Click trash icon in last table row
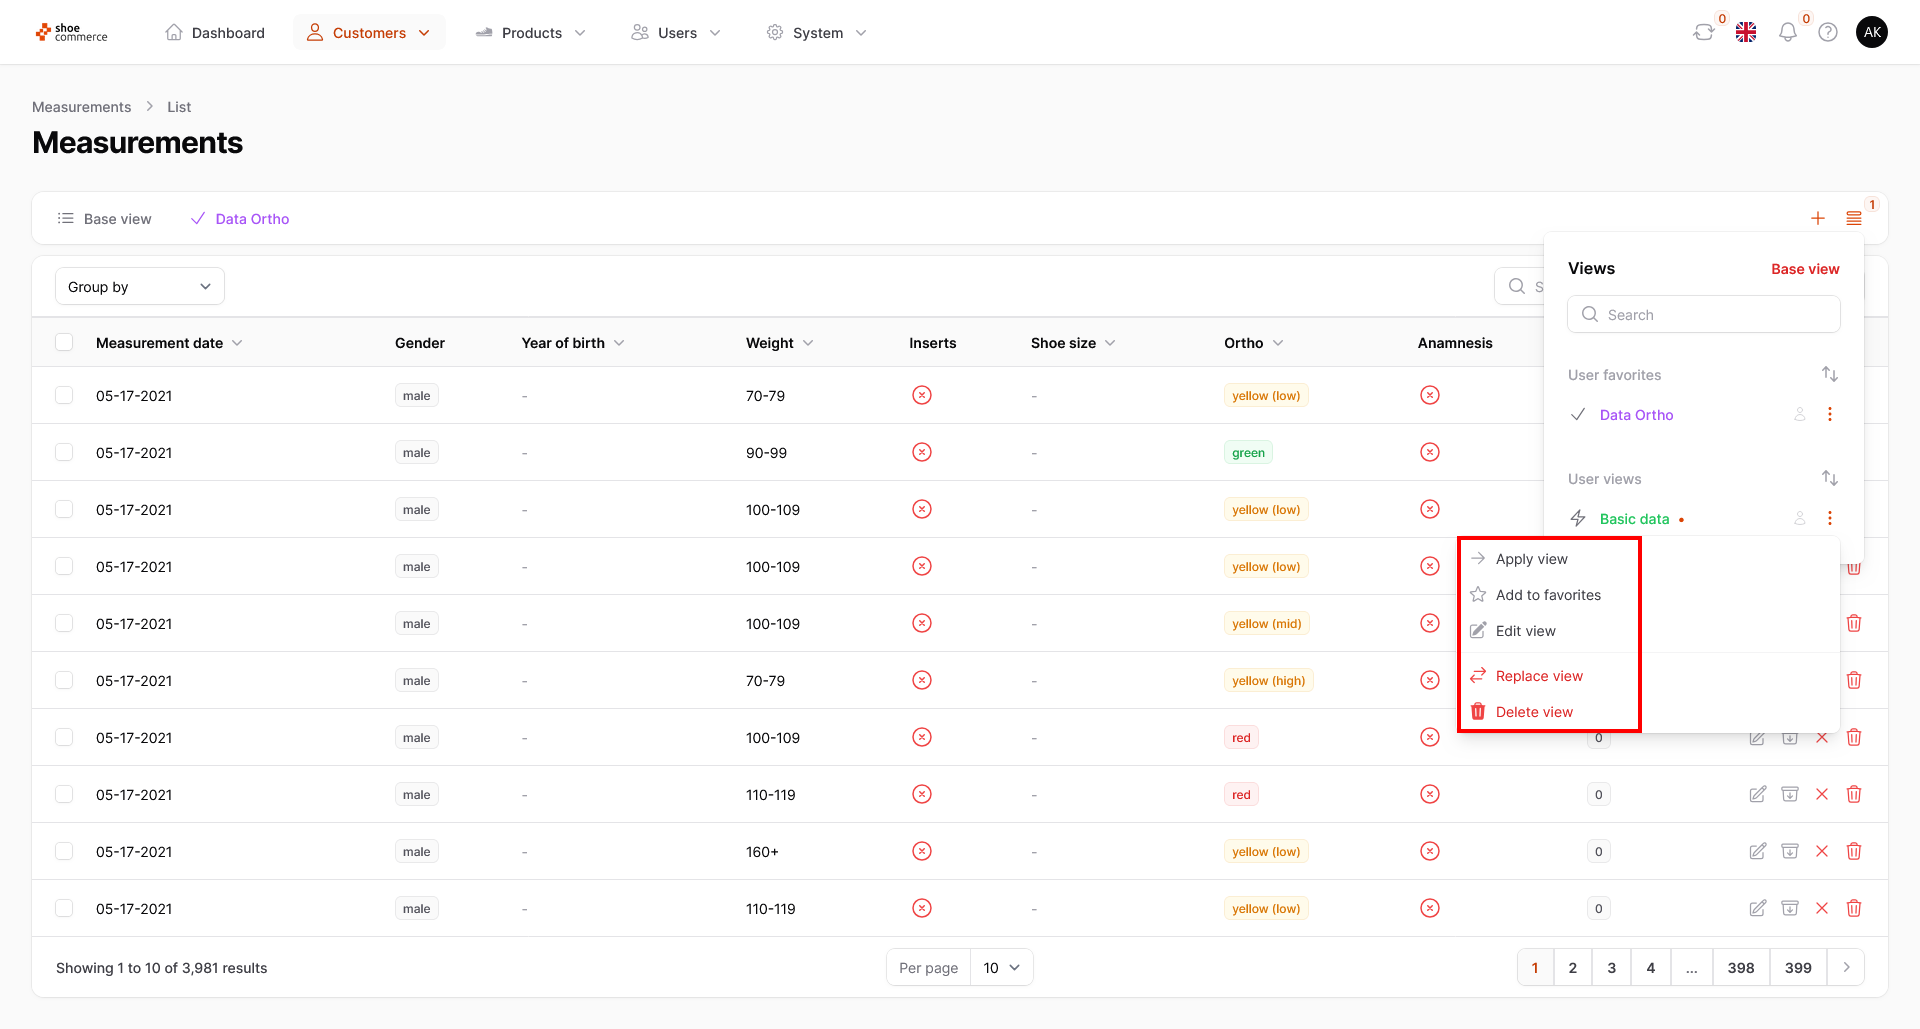1920x1029 pixels. tap(1854, 908)
